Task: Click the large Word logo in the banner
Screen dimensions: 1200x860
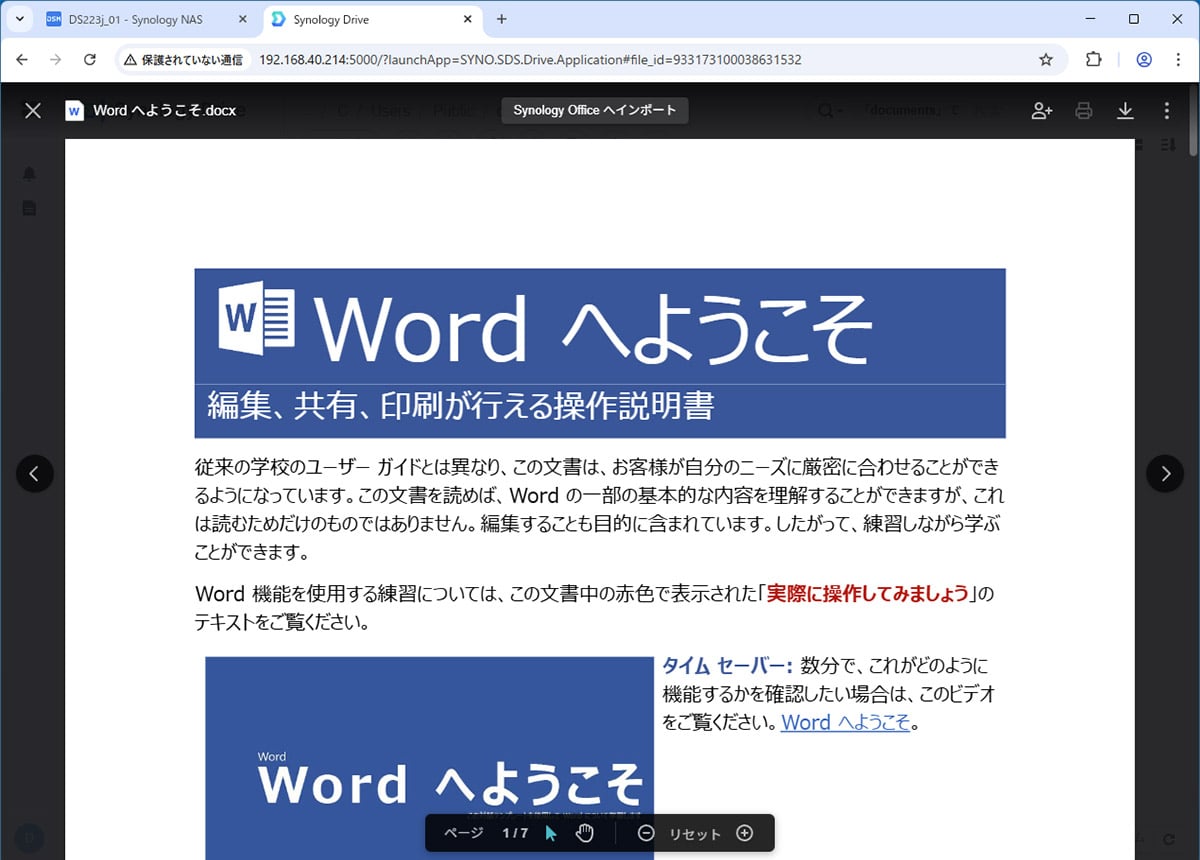Action: point(257,318)
